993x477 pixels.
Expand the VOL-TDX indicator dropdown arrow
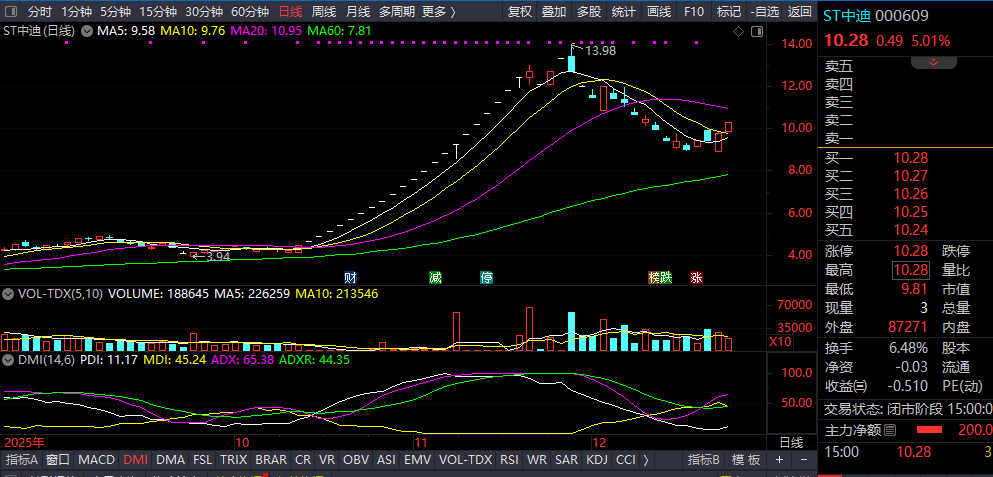8,294
